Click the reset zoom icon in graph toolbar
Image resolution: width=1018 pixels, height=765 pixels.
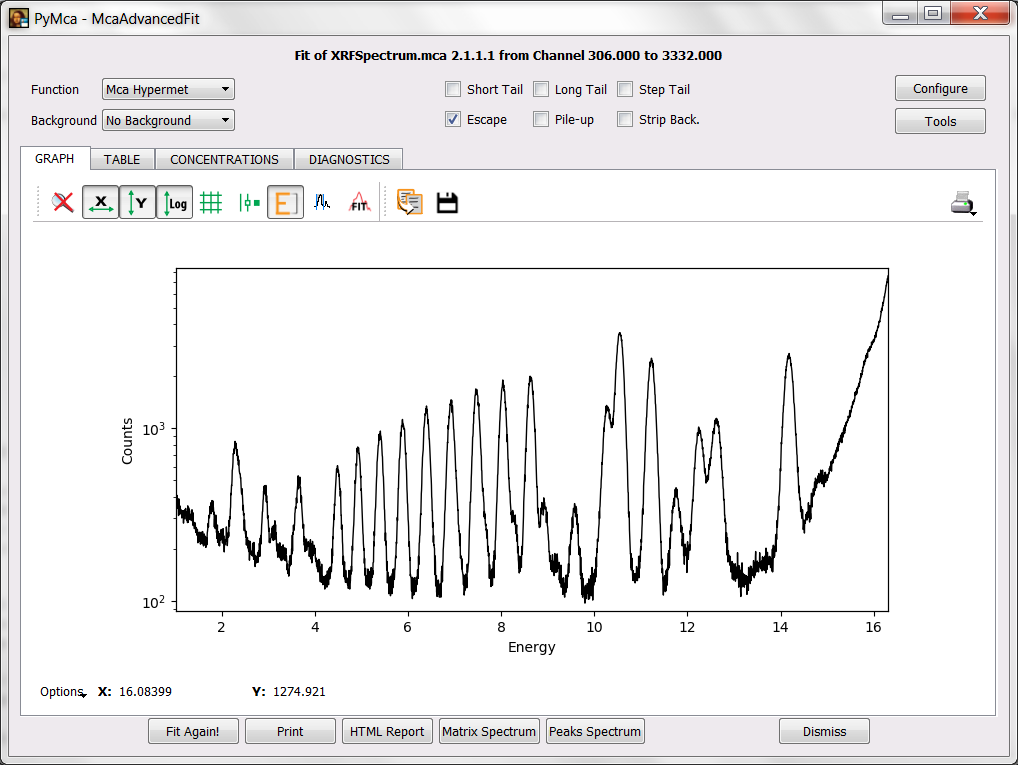tap(64, 203)
